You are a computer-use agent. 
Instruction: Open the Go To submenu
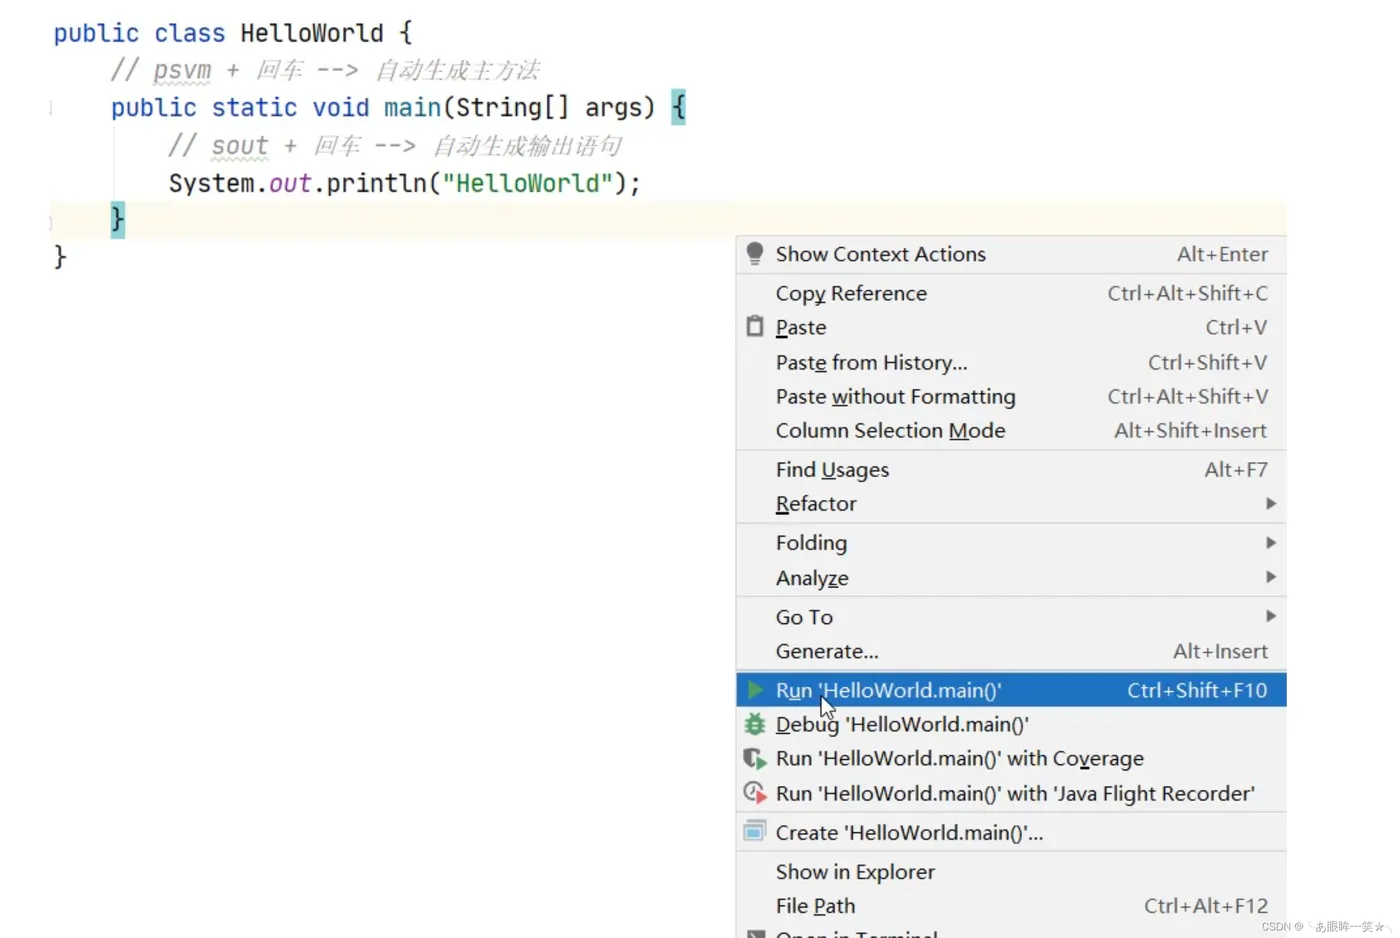click(x=1011, y=616)
